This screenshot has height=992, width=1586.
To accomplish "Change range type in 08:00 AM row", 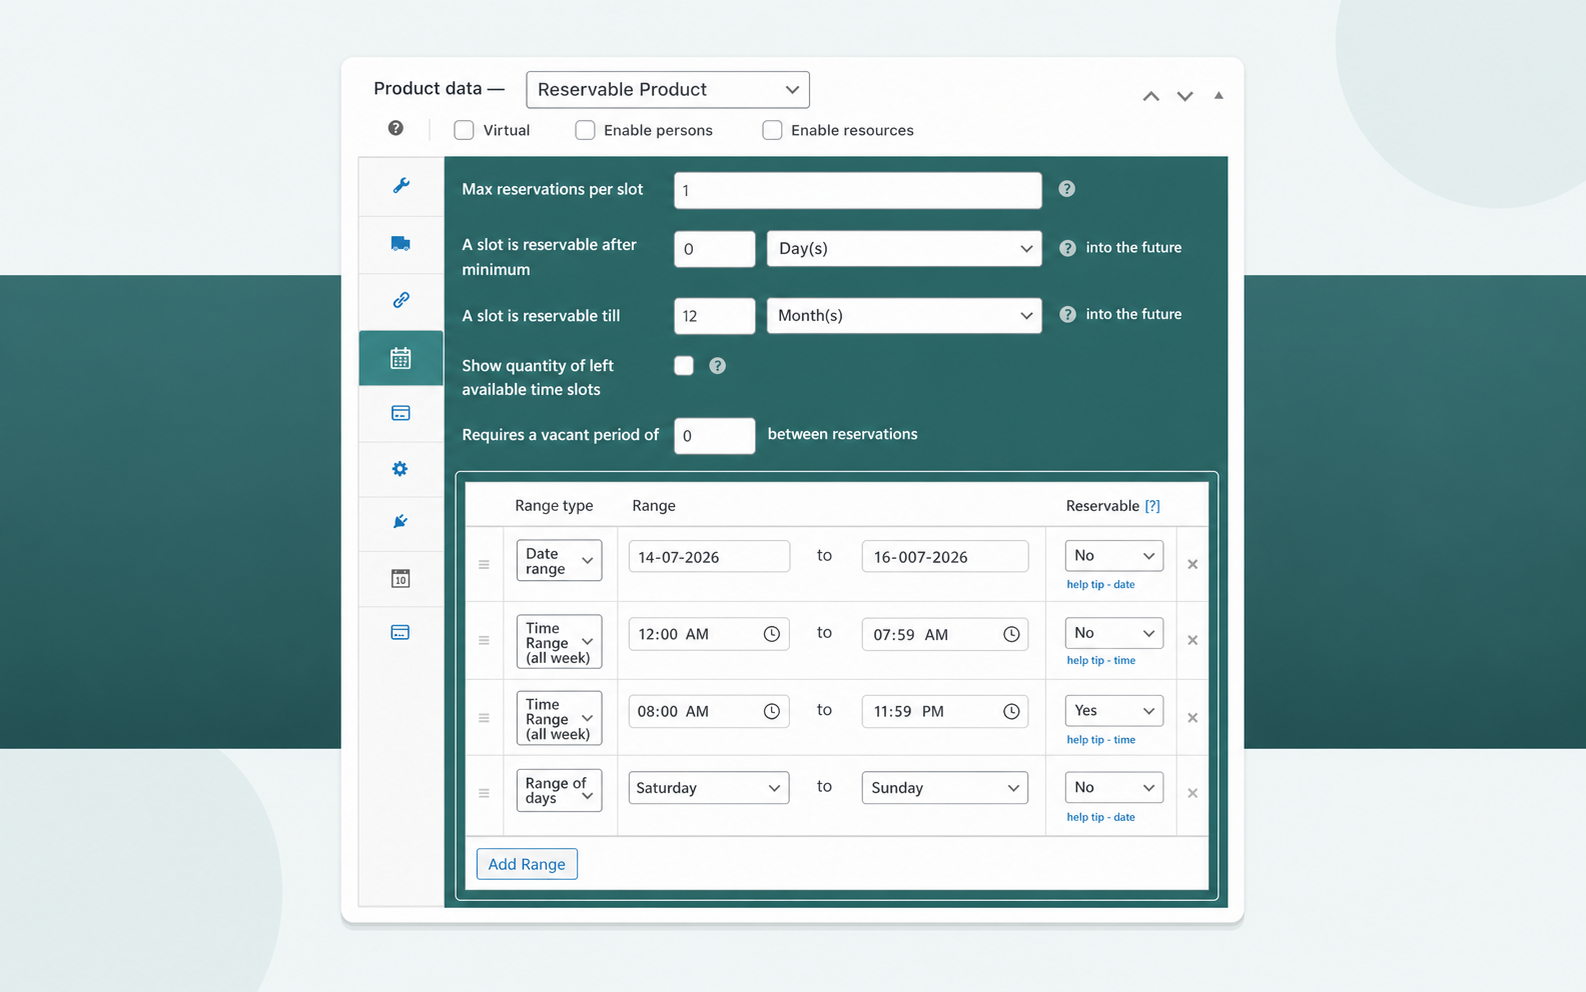I will pos(559,718).
